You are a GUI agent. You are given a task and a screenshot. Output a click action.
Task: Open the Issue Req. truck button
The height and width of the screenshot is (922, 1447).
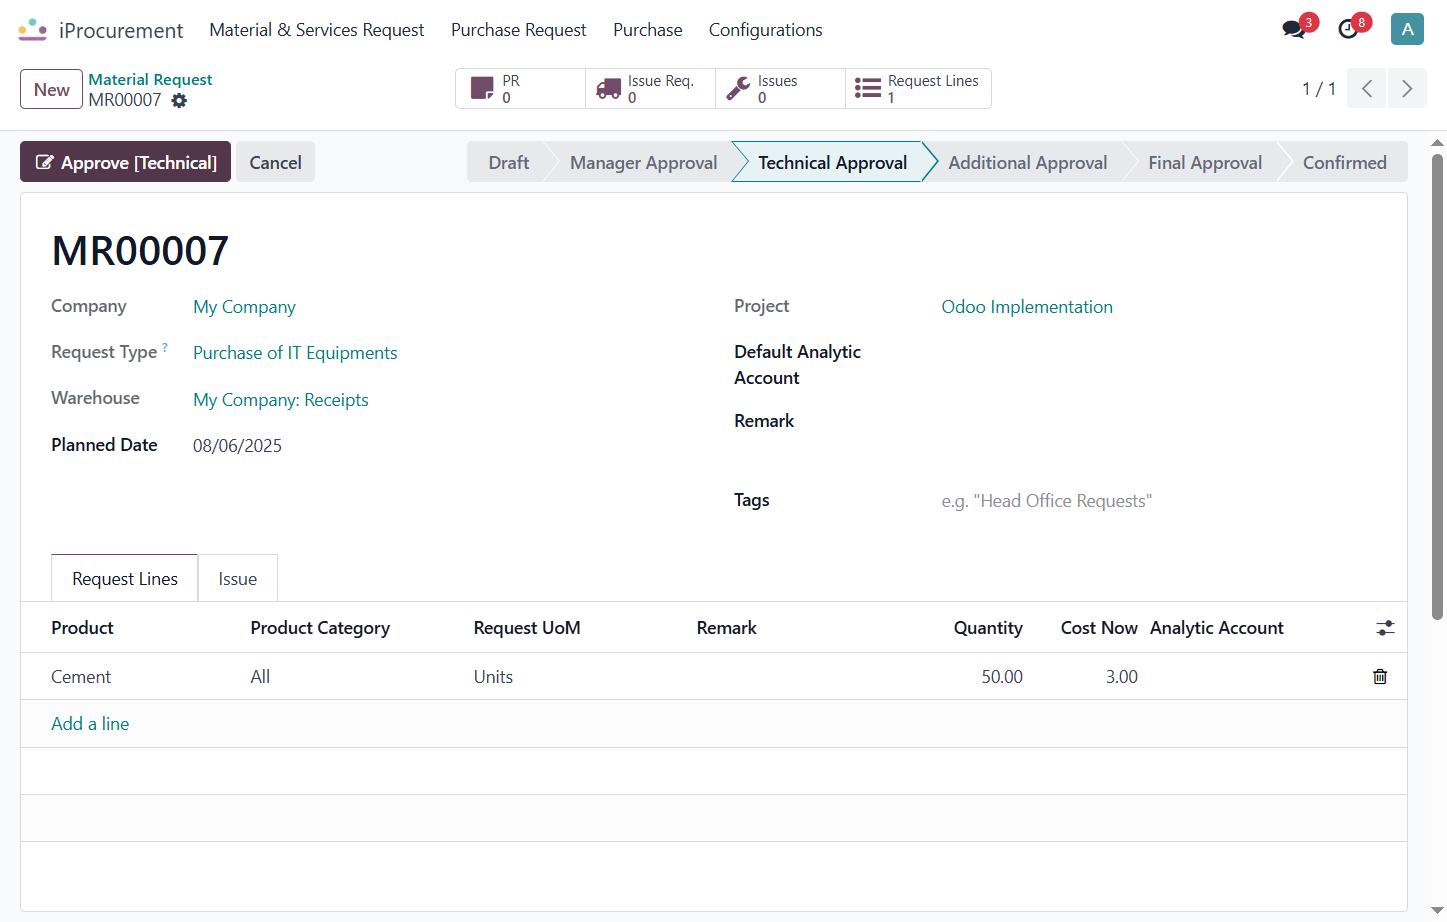click(650, 88)
